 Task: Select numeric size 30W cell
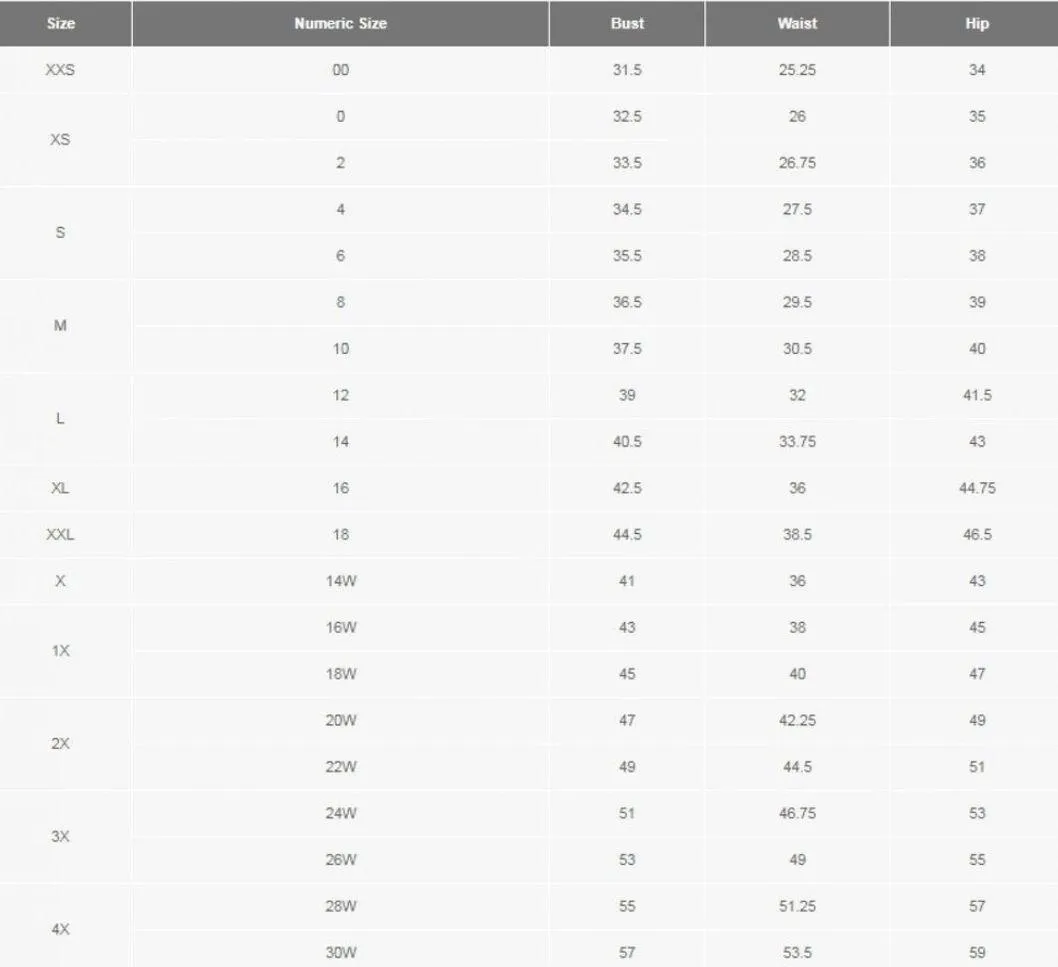[x=341, y=953]
